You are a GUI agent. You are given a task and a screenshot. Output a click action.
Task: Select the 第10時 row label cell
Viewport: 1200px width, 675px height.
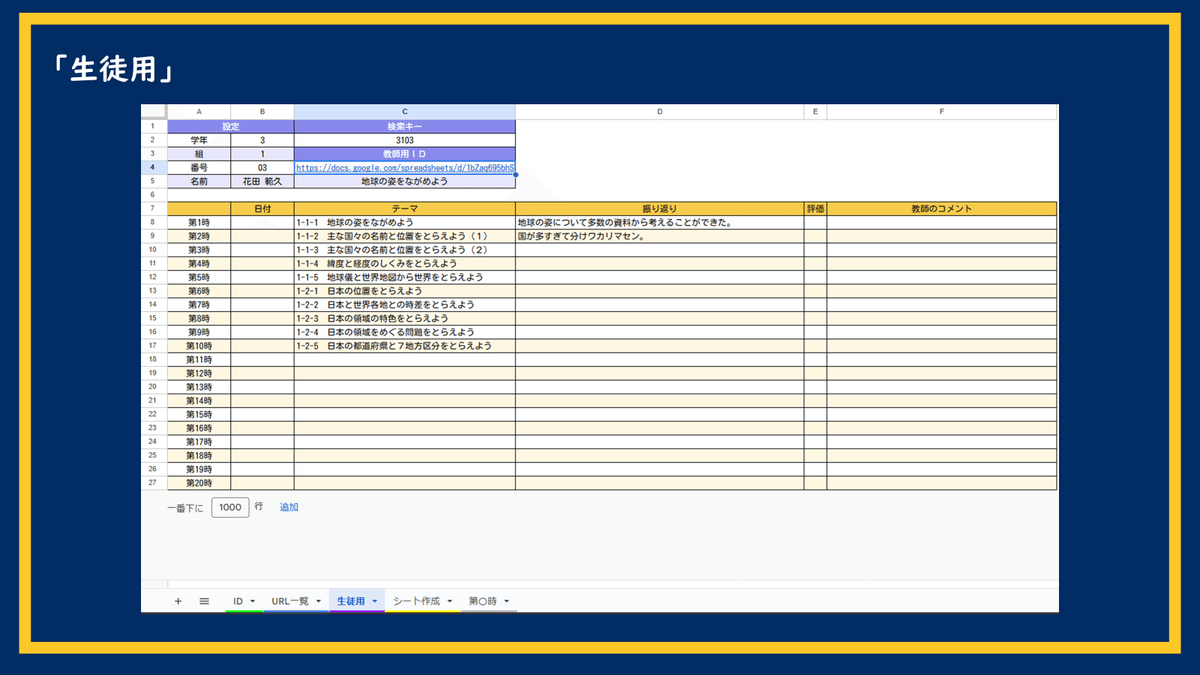coord(199,345)
